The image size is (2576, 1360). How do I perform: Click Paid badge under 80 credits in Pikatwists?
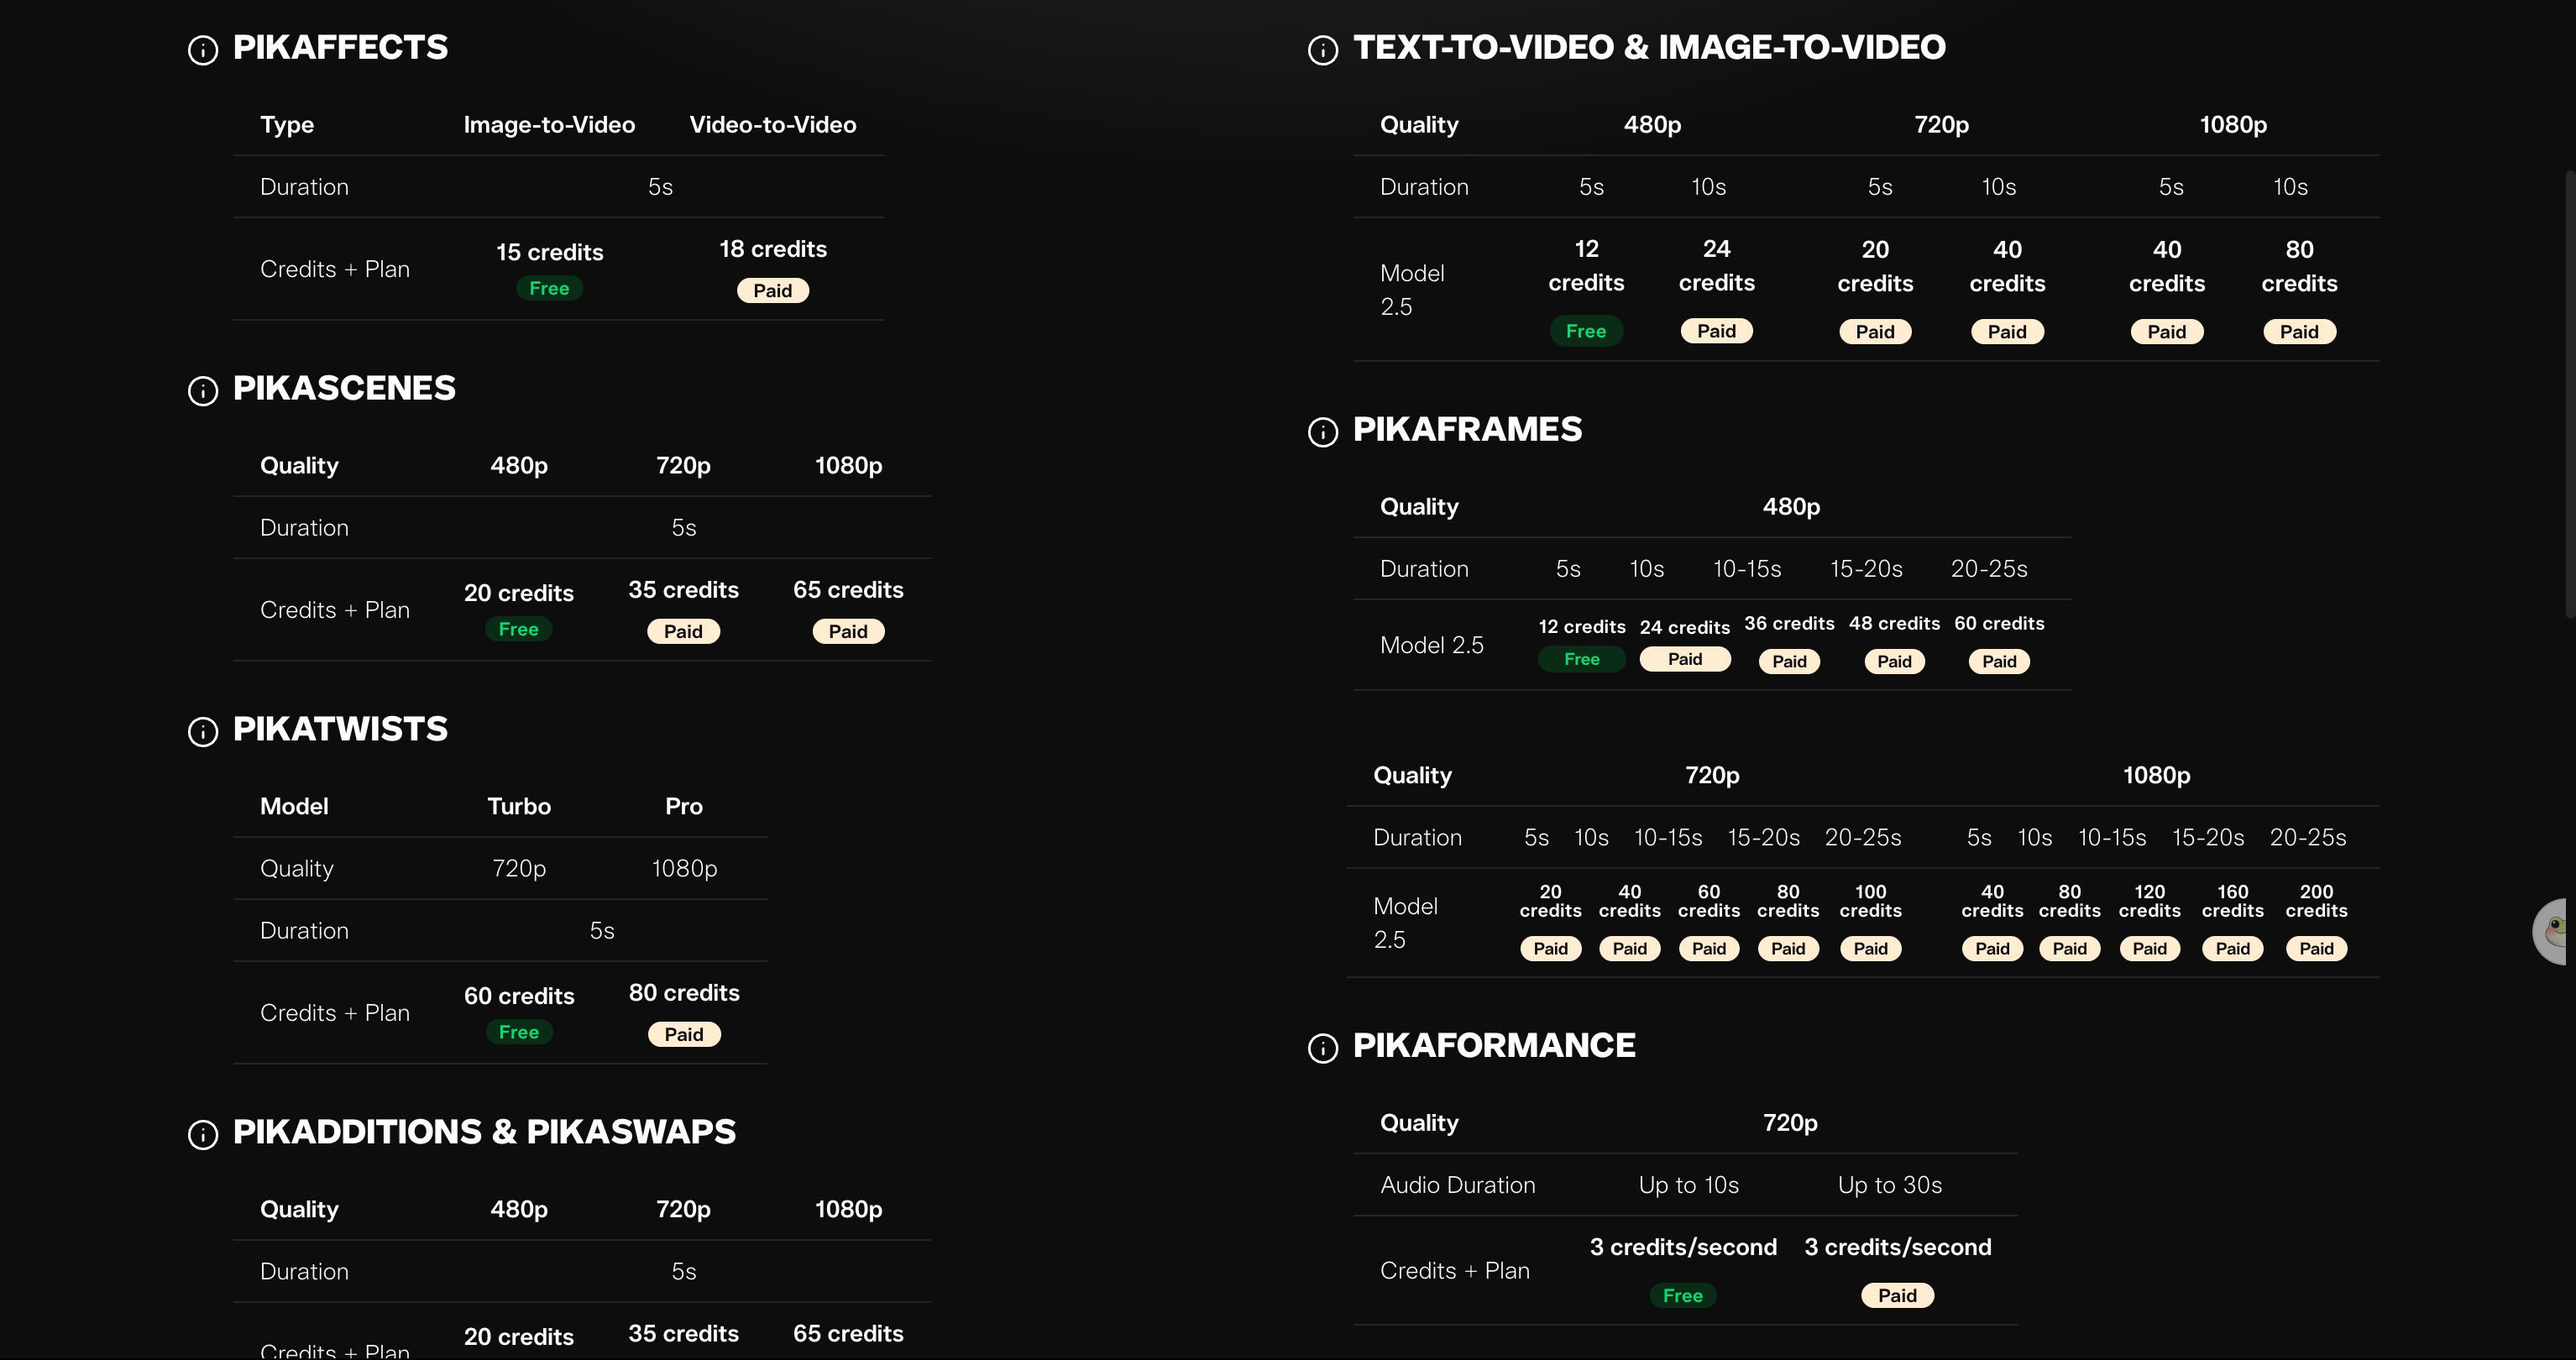[x=684, y=1034]
